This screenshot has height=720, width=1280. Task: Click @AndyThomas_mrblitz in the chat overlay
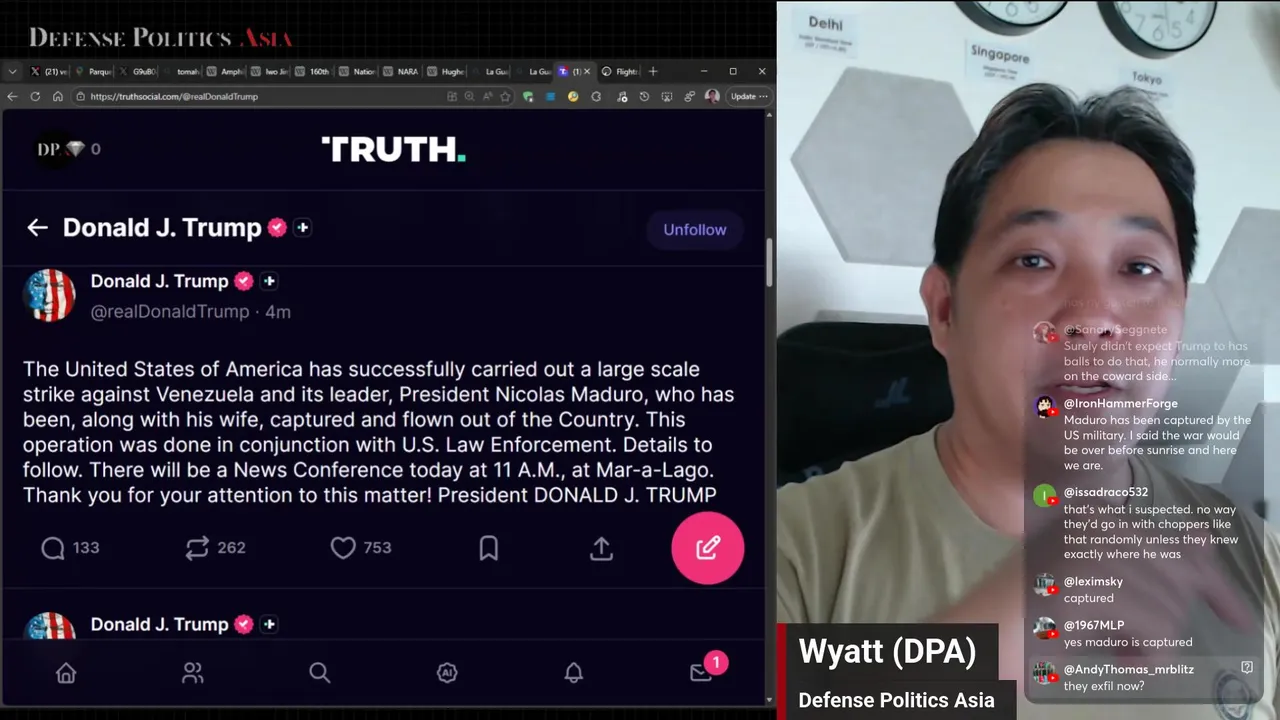click(x=1129, y=669)
